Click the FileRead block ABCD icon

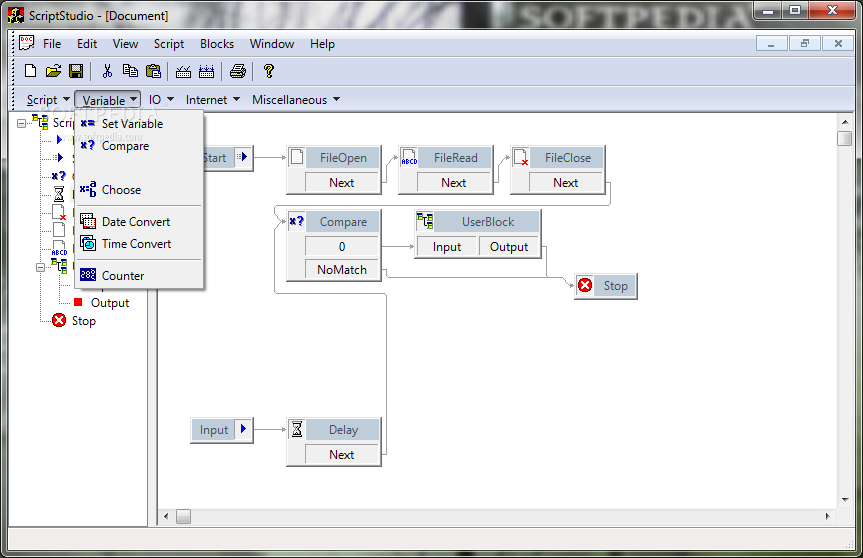(x=409, y=157)
